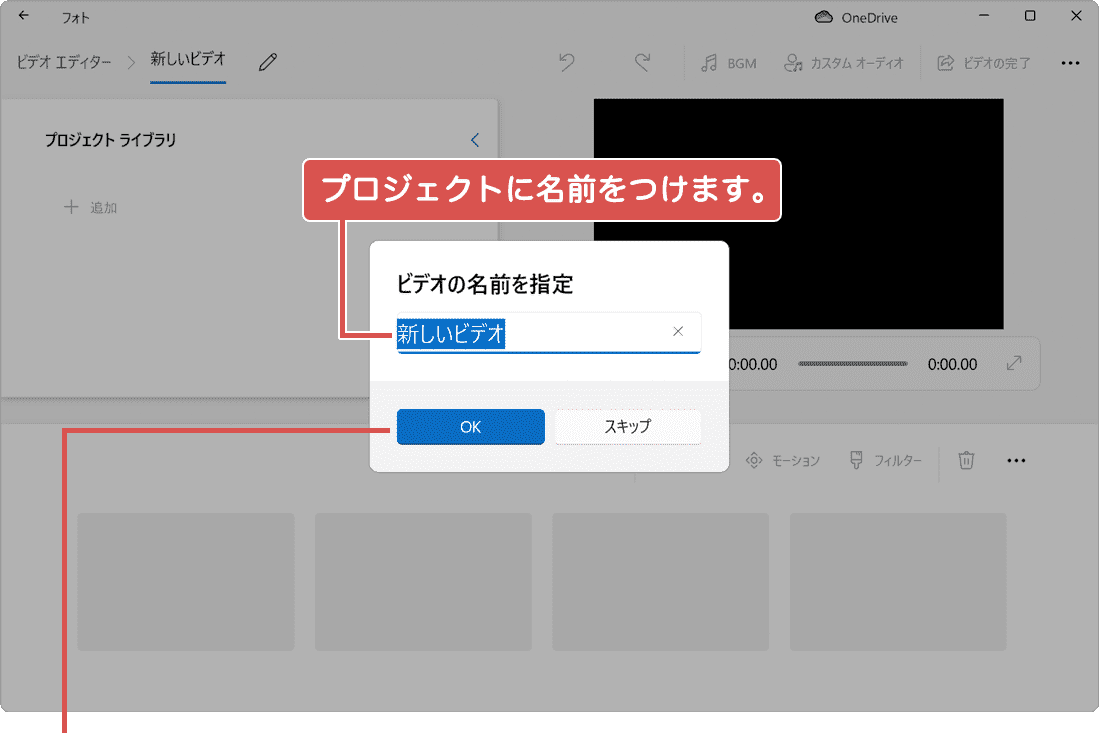Click the playback progress slider
1100x733 pixels.
click(x=853, y=364)
